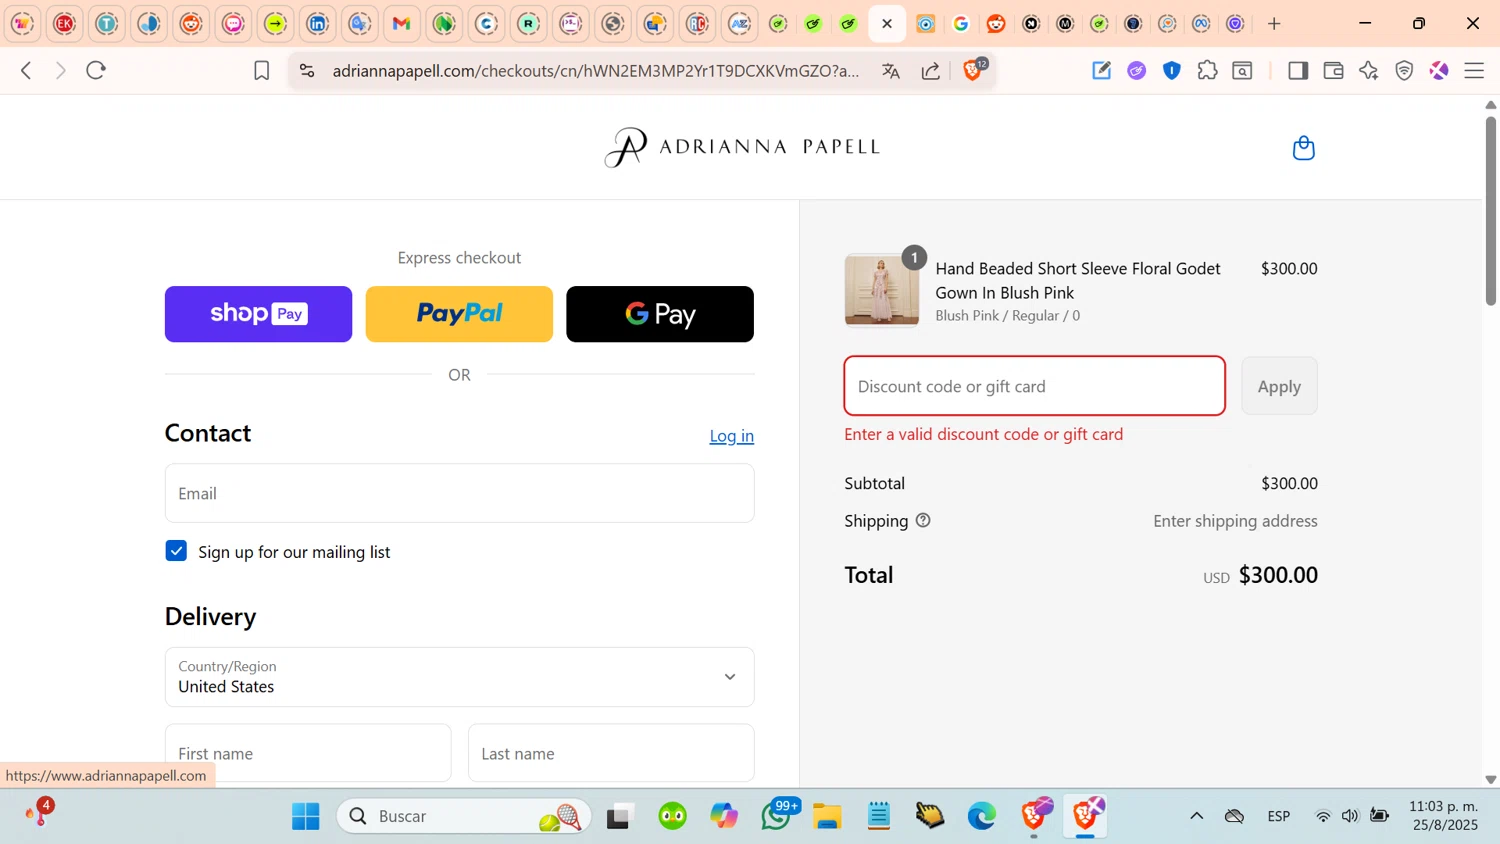Open a new browser tab with plus
This screenshot has height=844, width=1500.
pos(1274,23)
